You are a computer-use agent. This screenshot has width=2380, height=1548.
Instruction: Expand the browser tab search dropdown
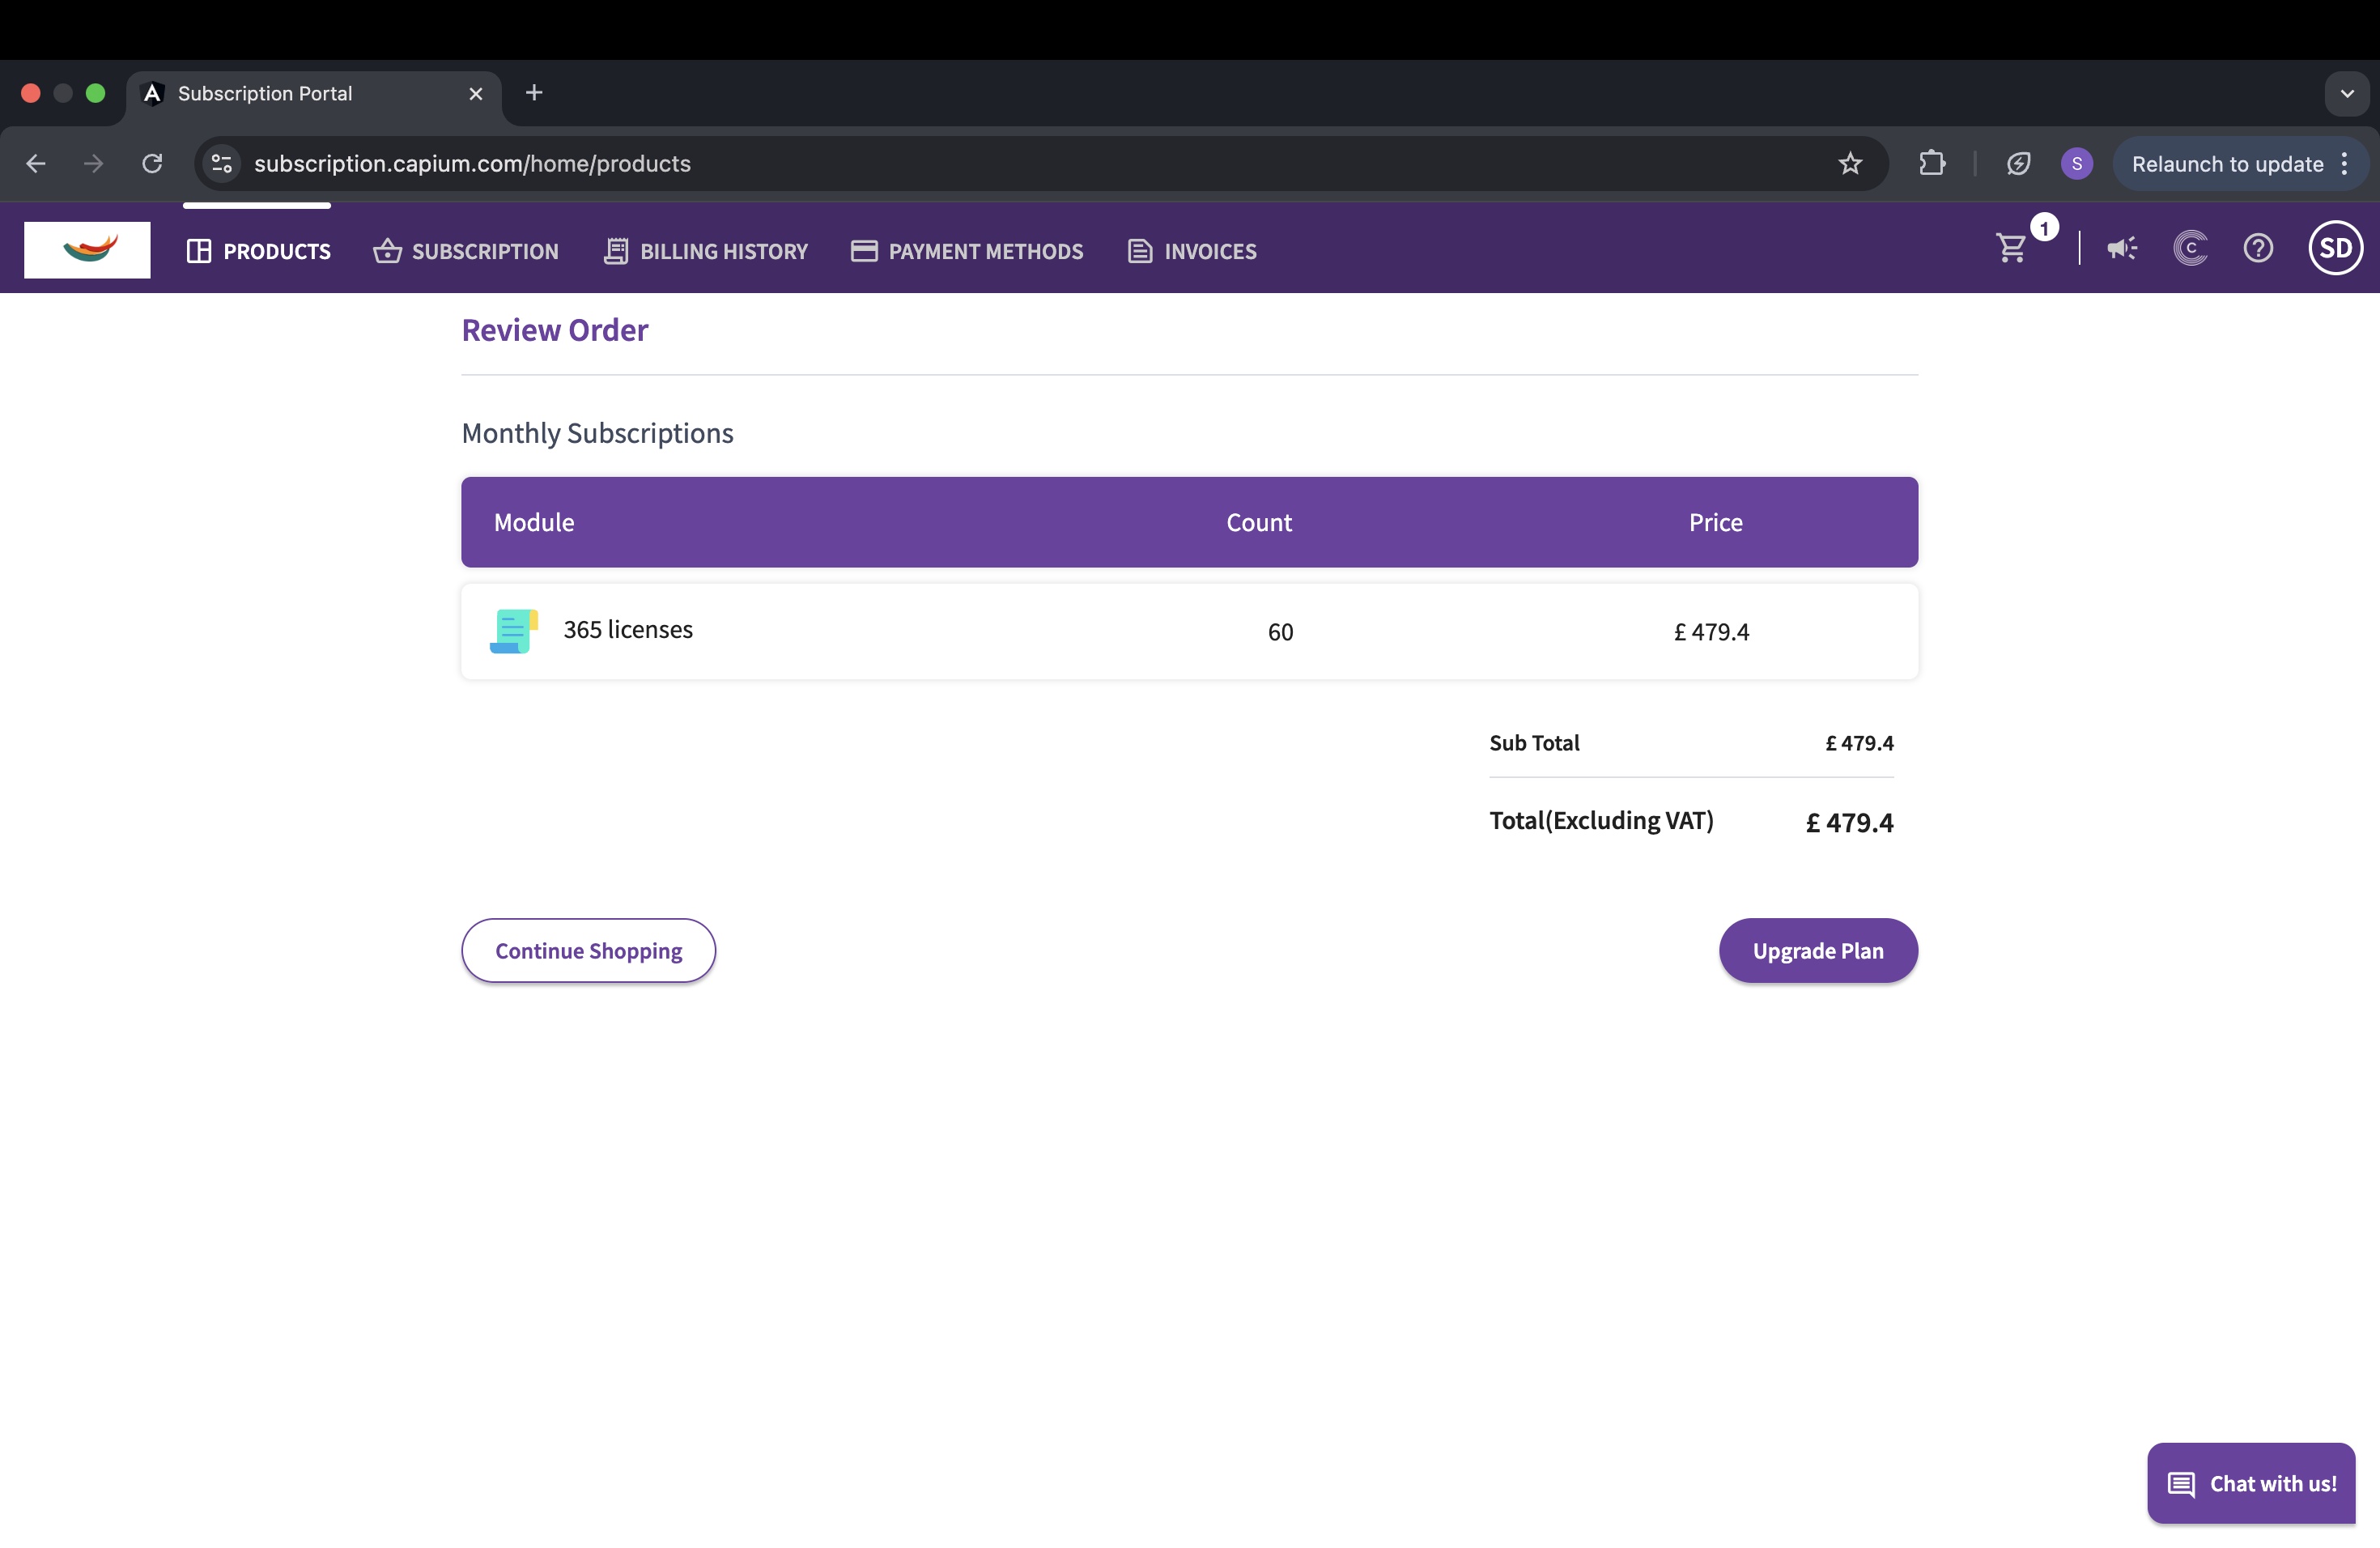[x=2346, y=94]
